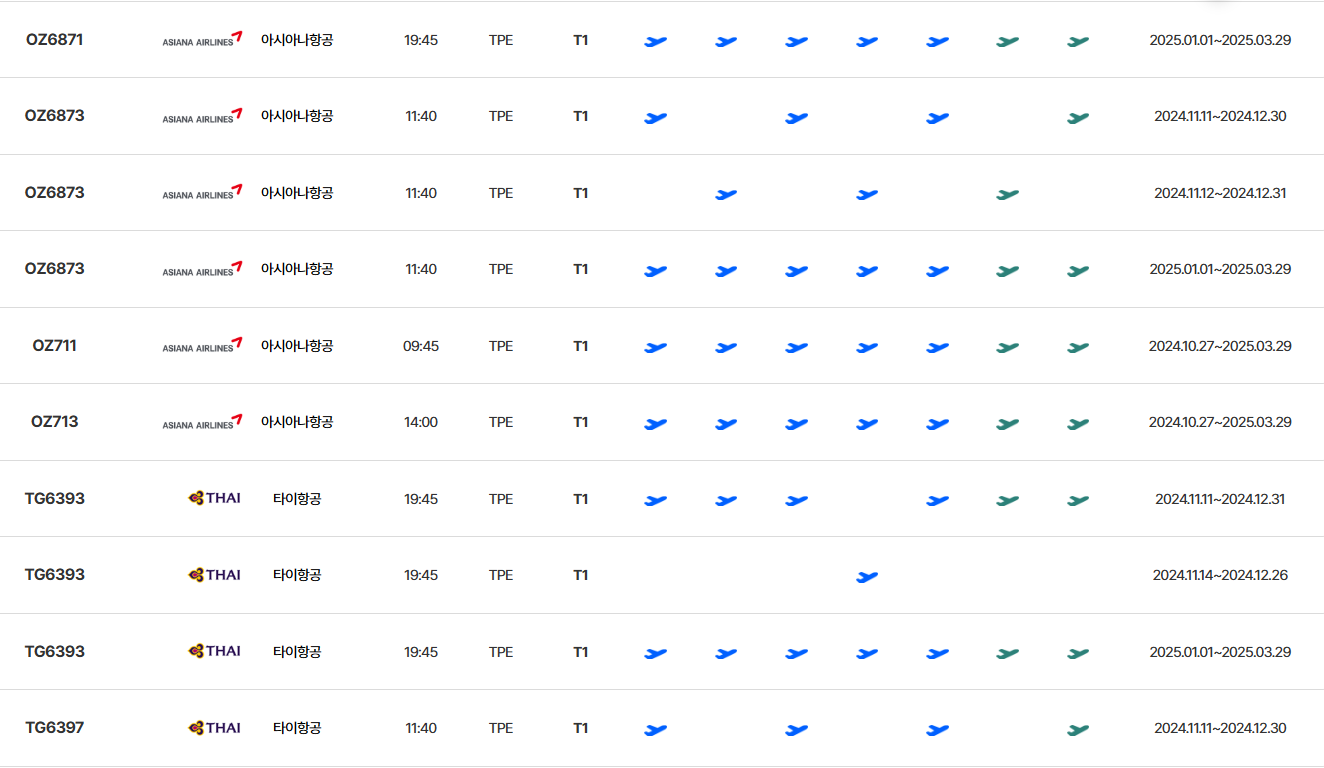This screenshot has width=1324, height=768.
Task: Click the first blue plane in OZ711 row
Action: point(655,348)
